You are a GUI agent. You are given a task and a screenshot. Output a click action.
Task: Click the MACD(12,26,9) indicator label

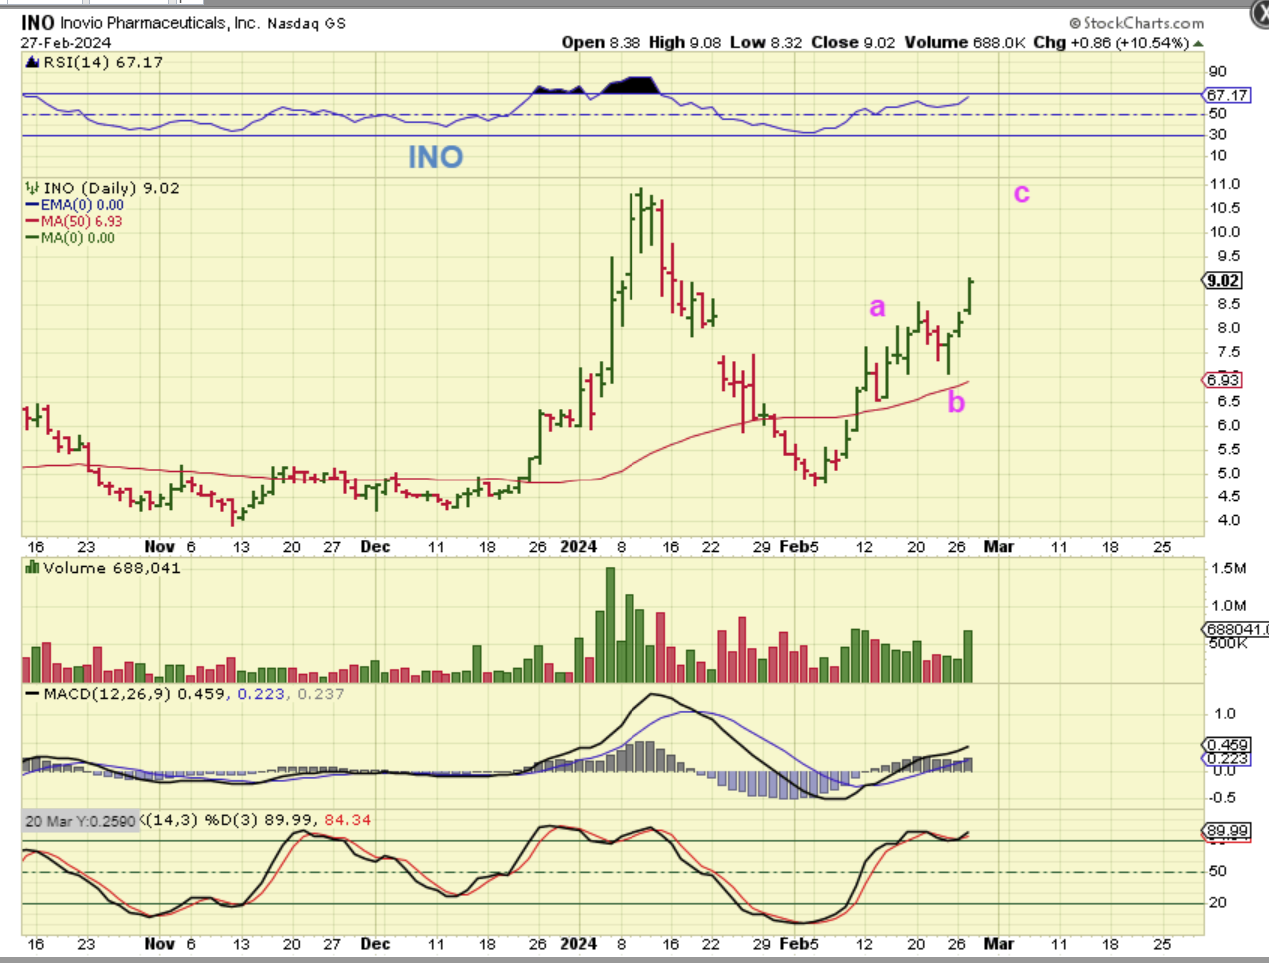(108, 694)
